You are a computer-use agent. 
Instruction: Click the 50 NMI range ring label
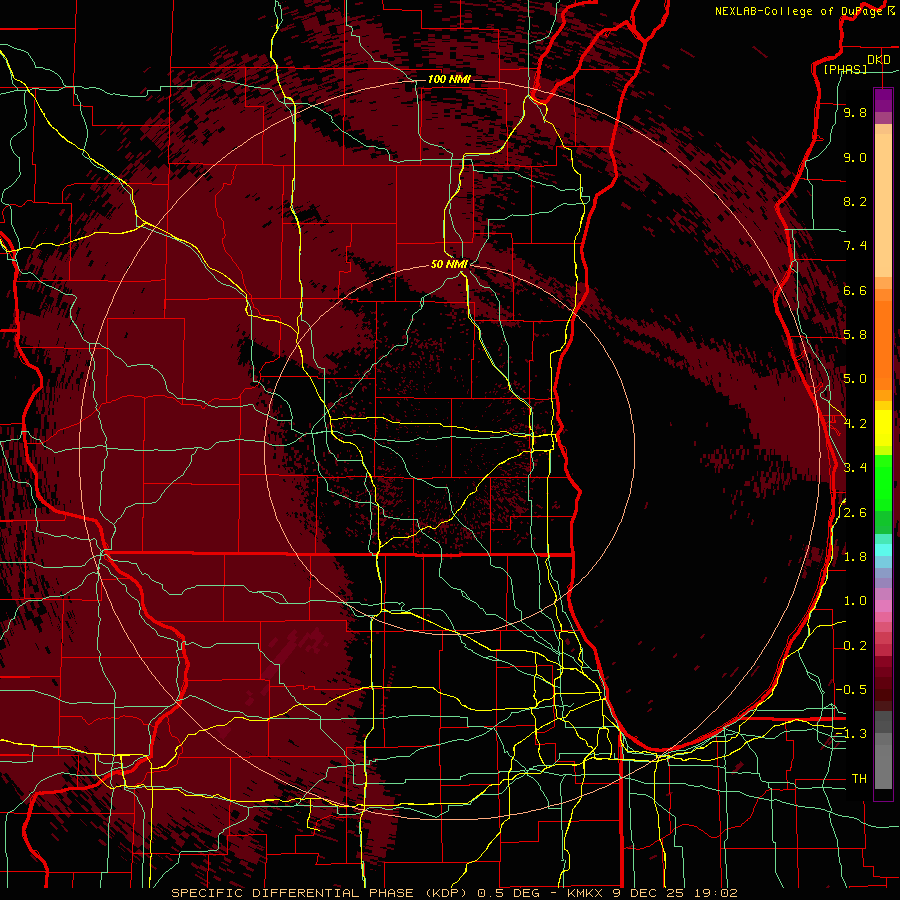[449, 264]
